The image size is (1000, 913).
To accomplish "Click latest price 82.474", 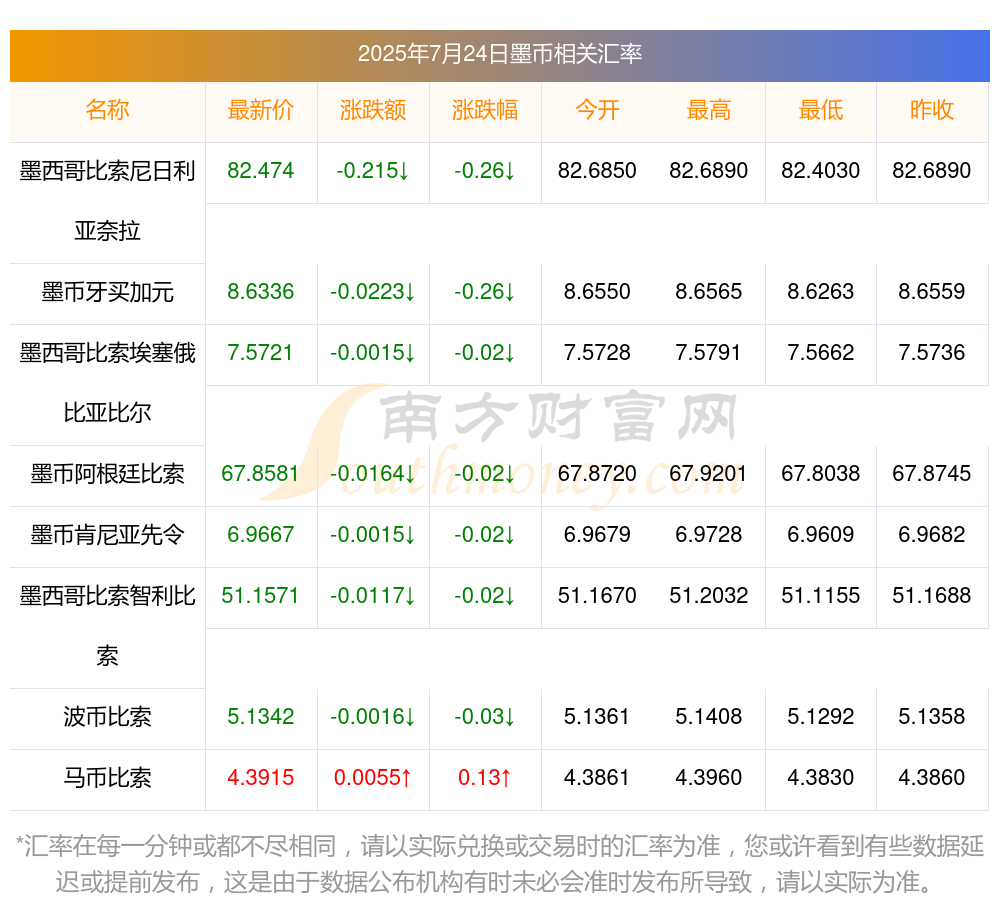I will (x=260, y=171).
